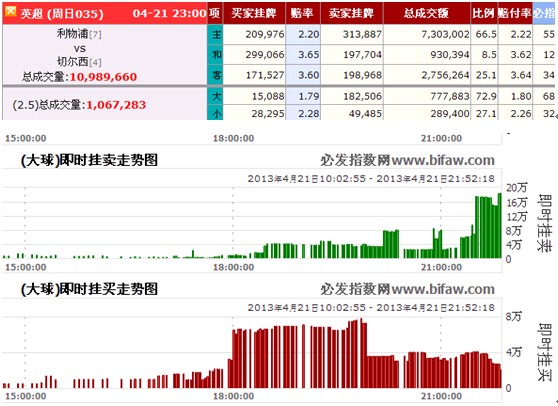Click the 20万 label on sell chart
Screen dimensions: 558x406
point(517,188)
